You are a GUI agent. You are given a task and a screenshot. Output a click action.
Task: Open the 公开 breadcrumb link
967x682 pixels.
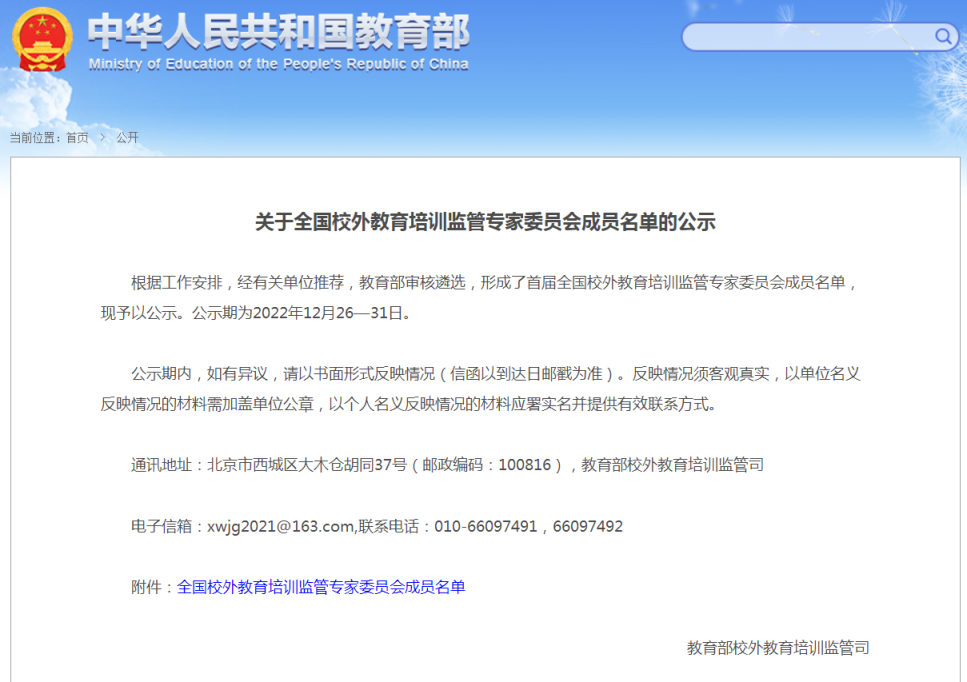point(127,138)
